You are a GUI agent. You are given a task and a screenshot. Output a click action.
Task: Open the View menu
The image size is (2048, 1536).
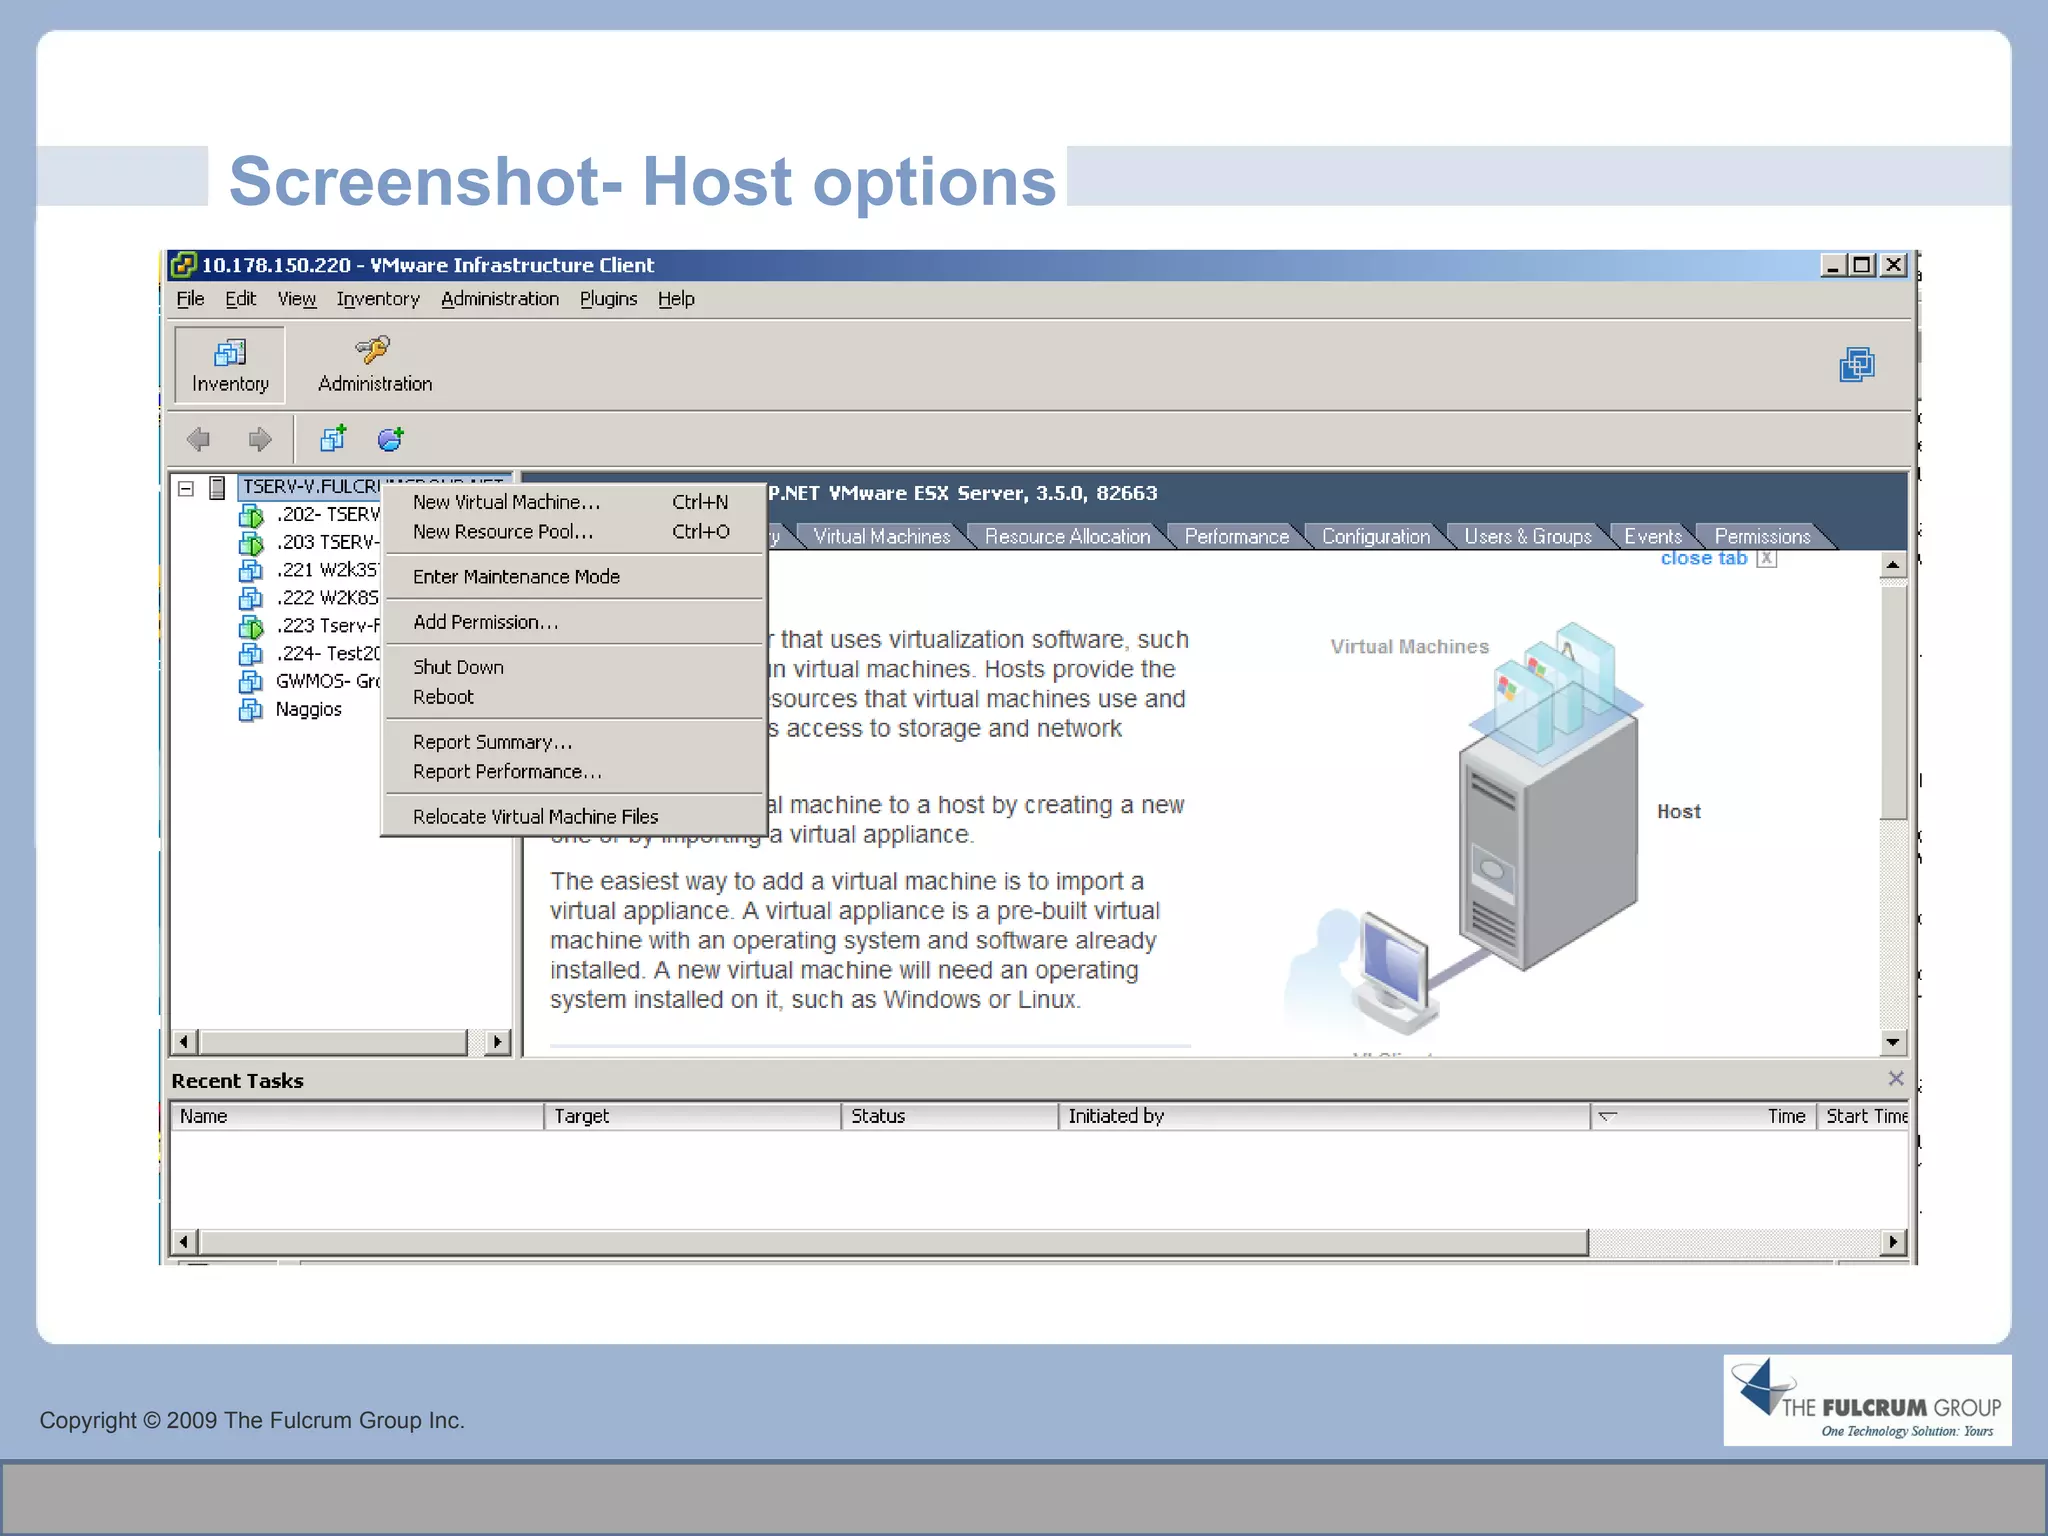point(296,299)
